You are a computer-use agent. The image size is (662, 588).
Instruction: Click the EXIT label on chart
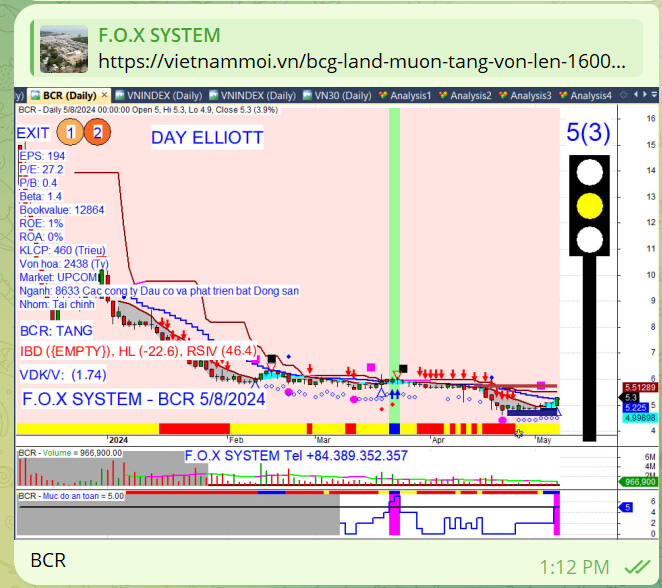(x=33, y=133)
